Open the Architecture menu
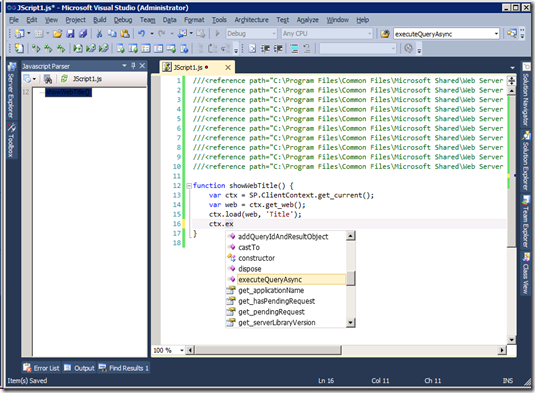 pos(251,20)
